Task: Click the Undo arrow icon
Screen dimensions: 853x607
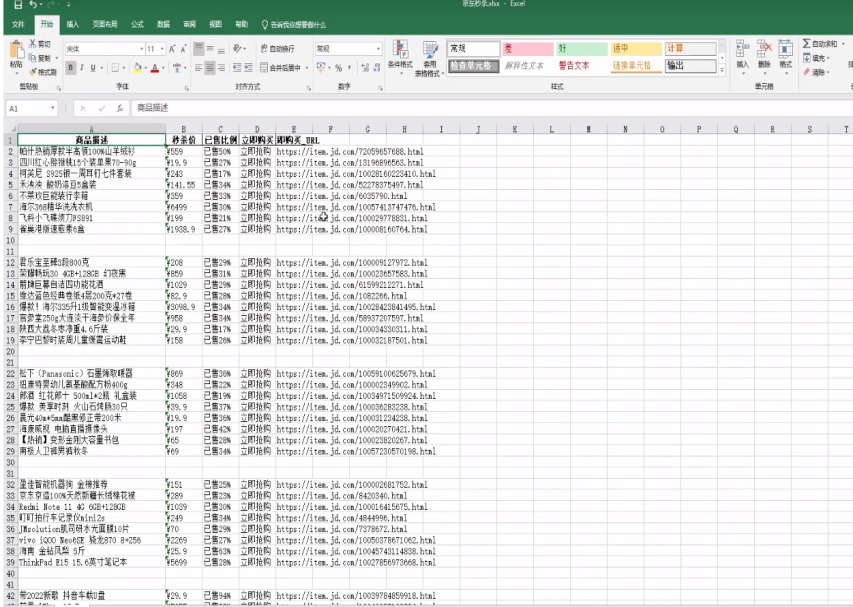Action: 34,4
